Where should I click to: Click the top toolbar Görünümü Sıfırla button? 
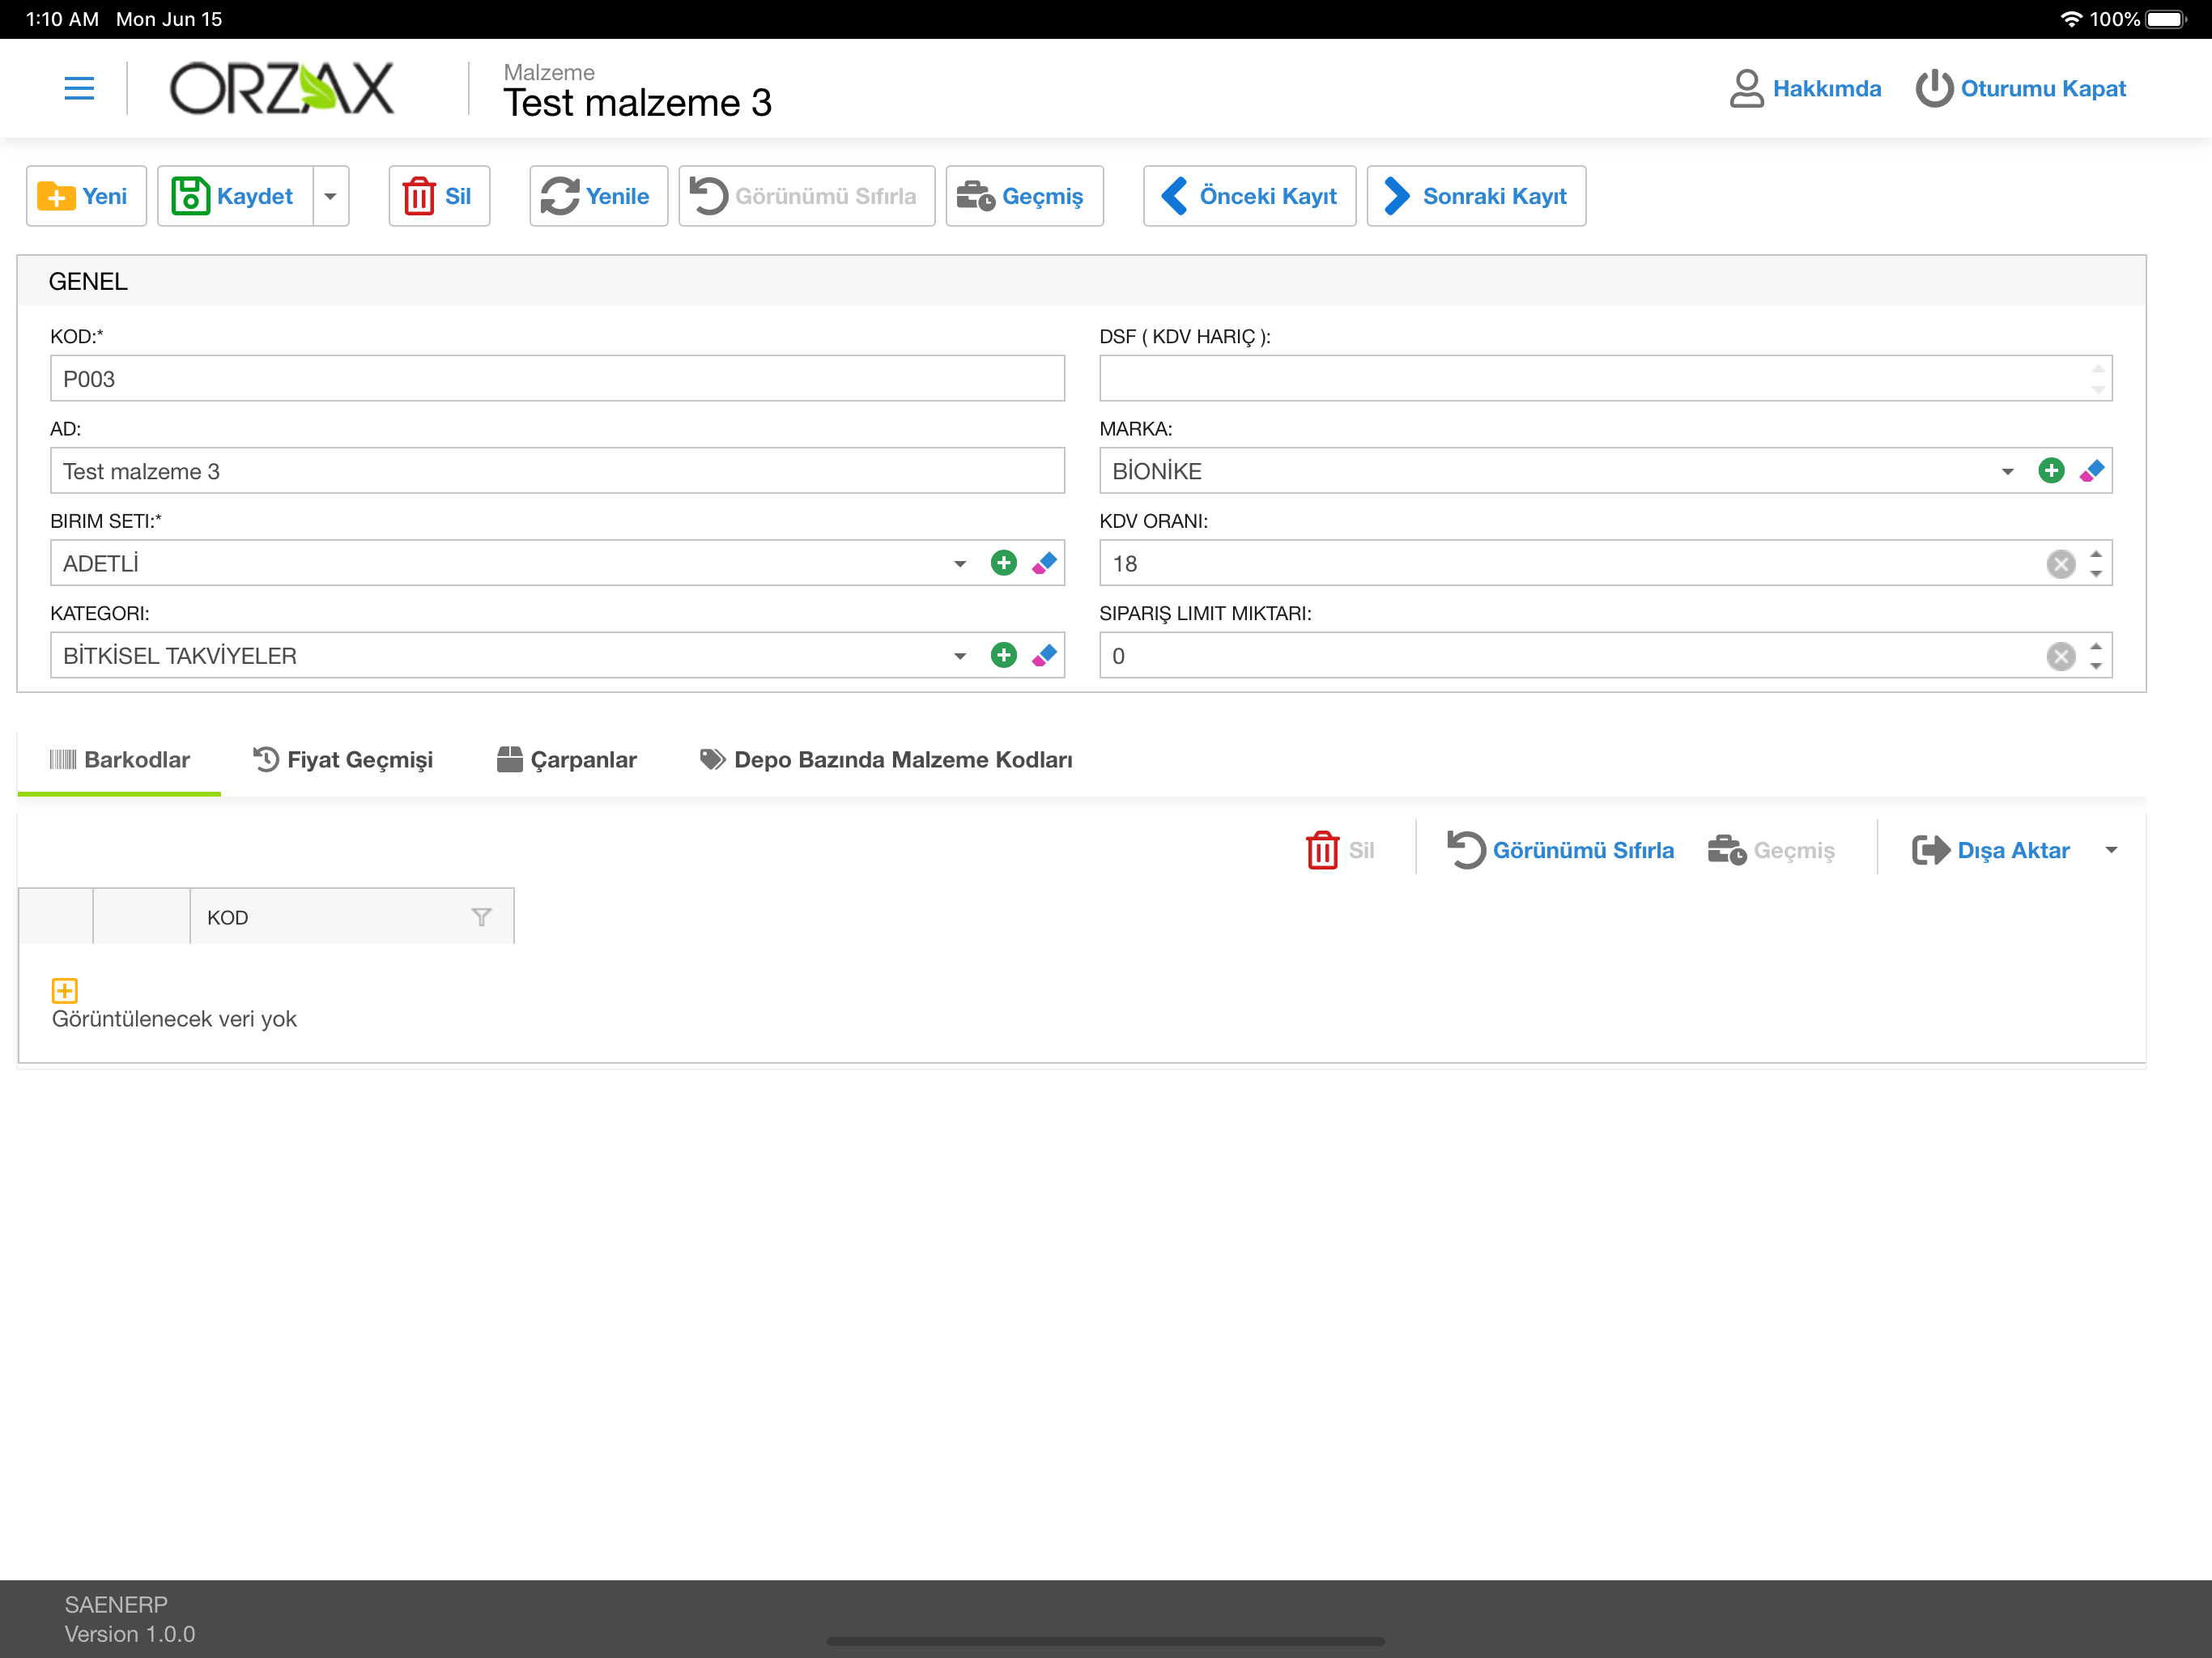806,196
